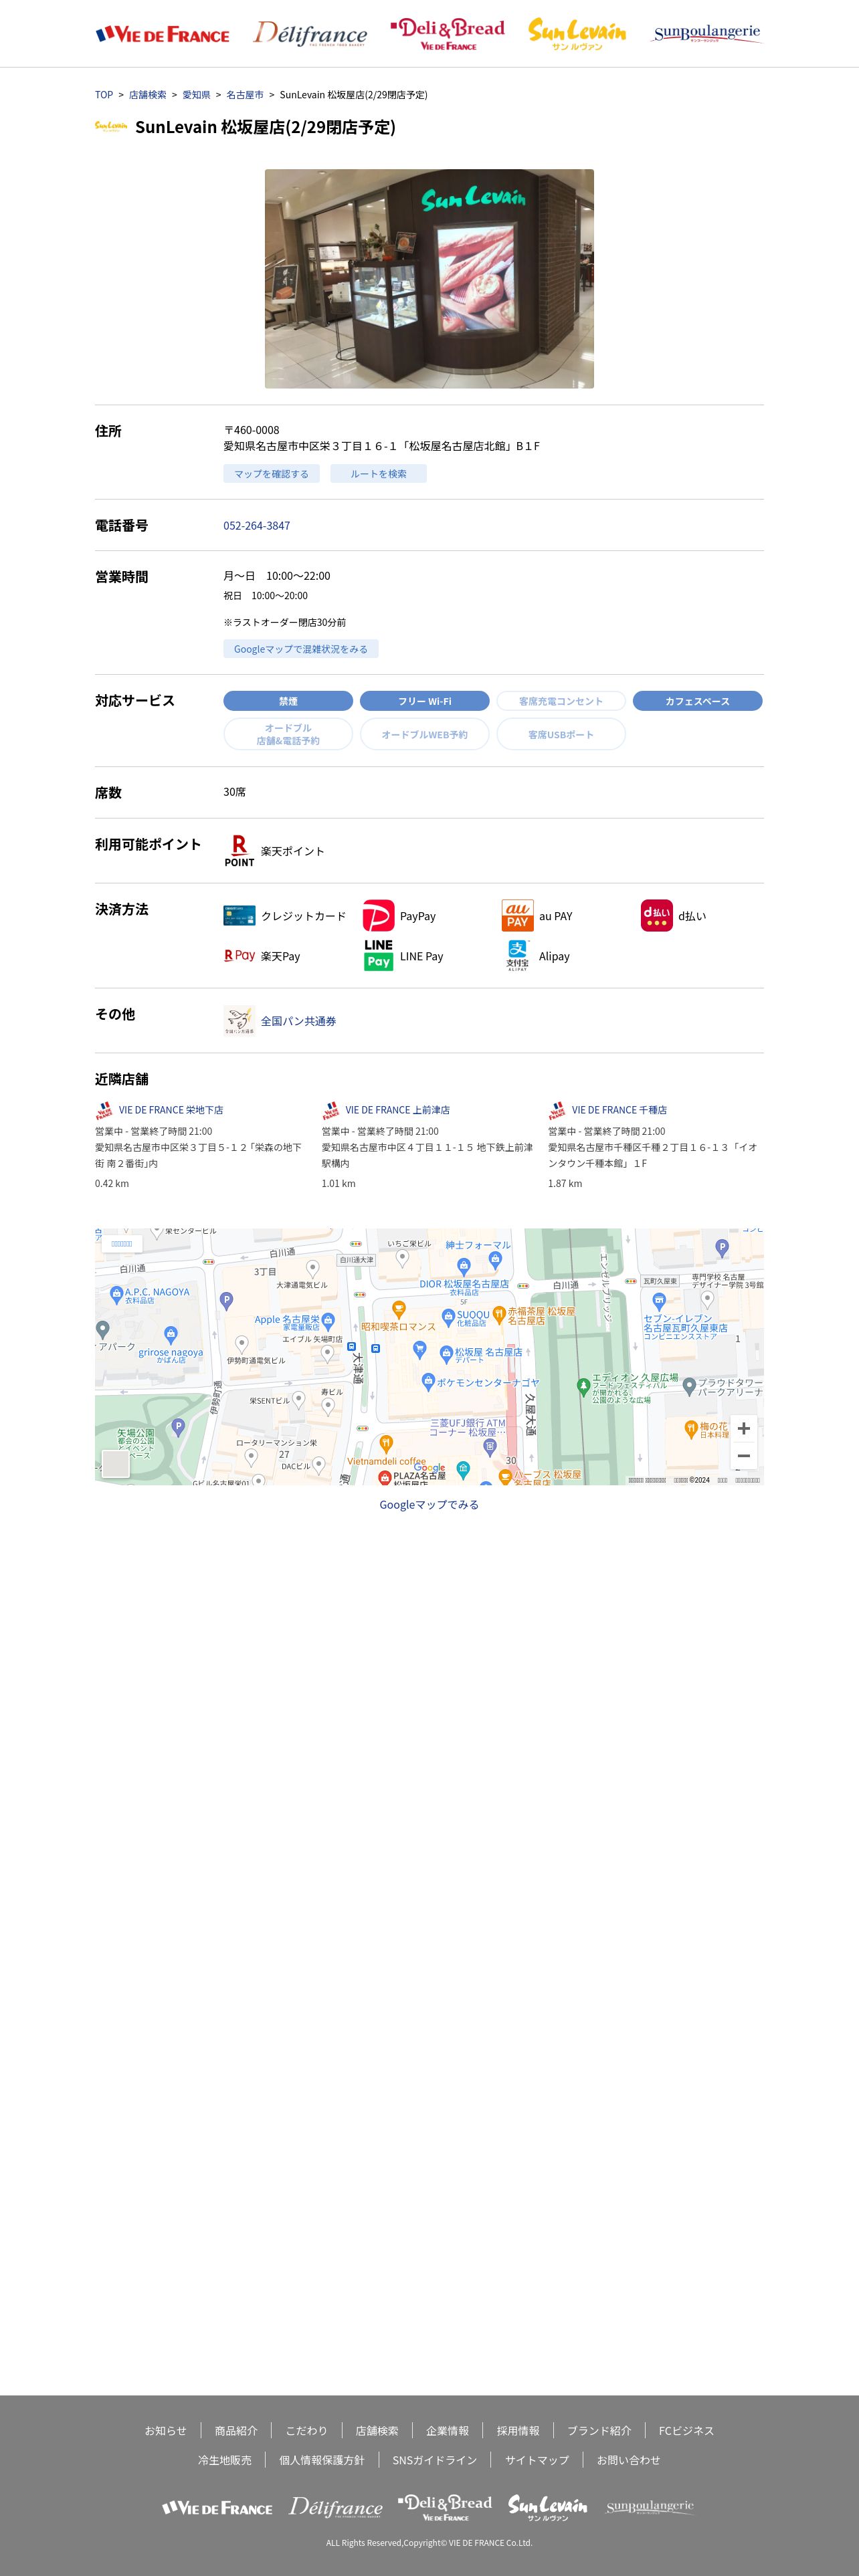Image resolution: width=859 pixels, height=2576 pixels.
Task: Go to the TOP breadcrumb
Action: [x=104, y=95]
